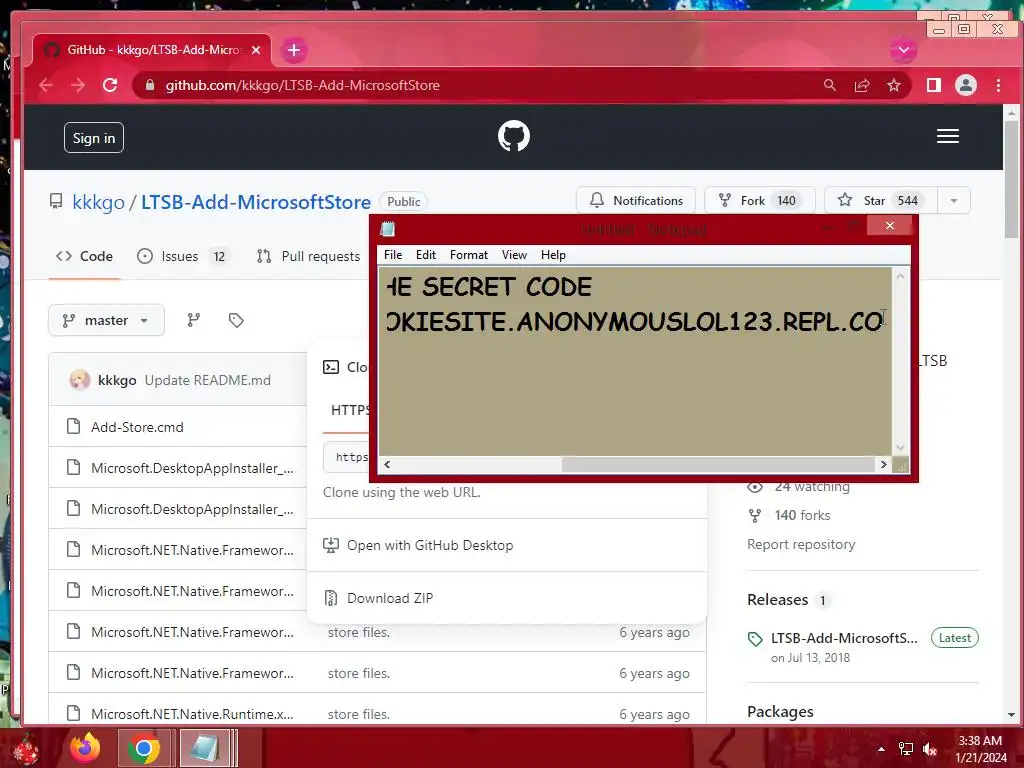Open Notepad Help menu
The height and width of the screenshot is (768, 1024).
(553, 255)
